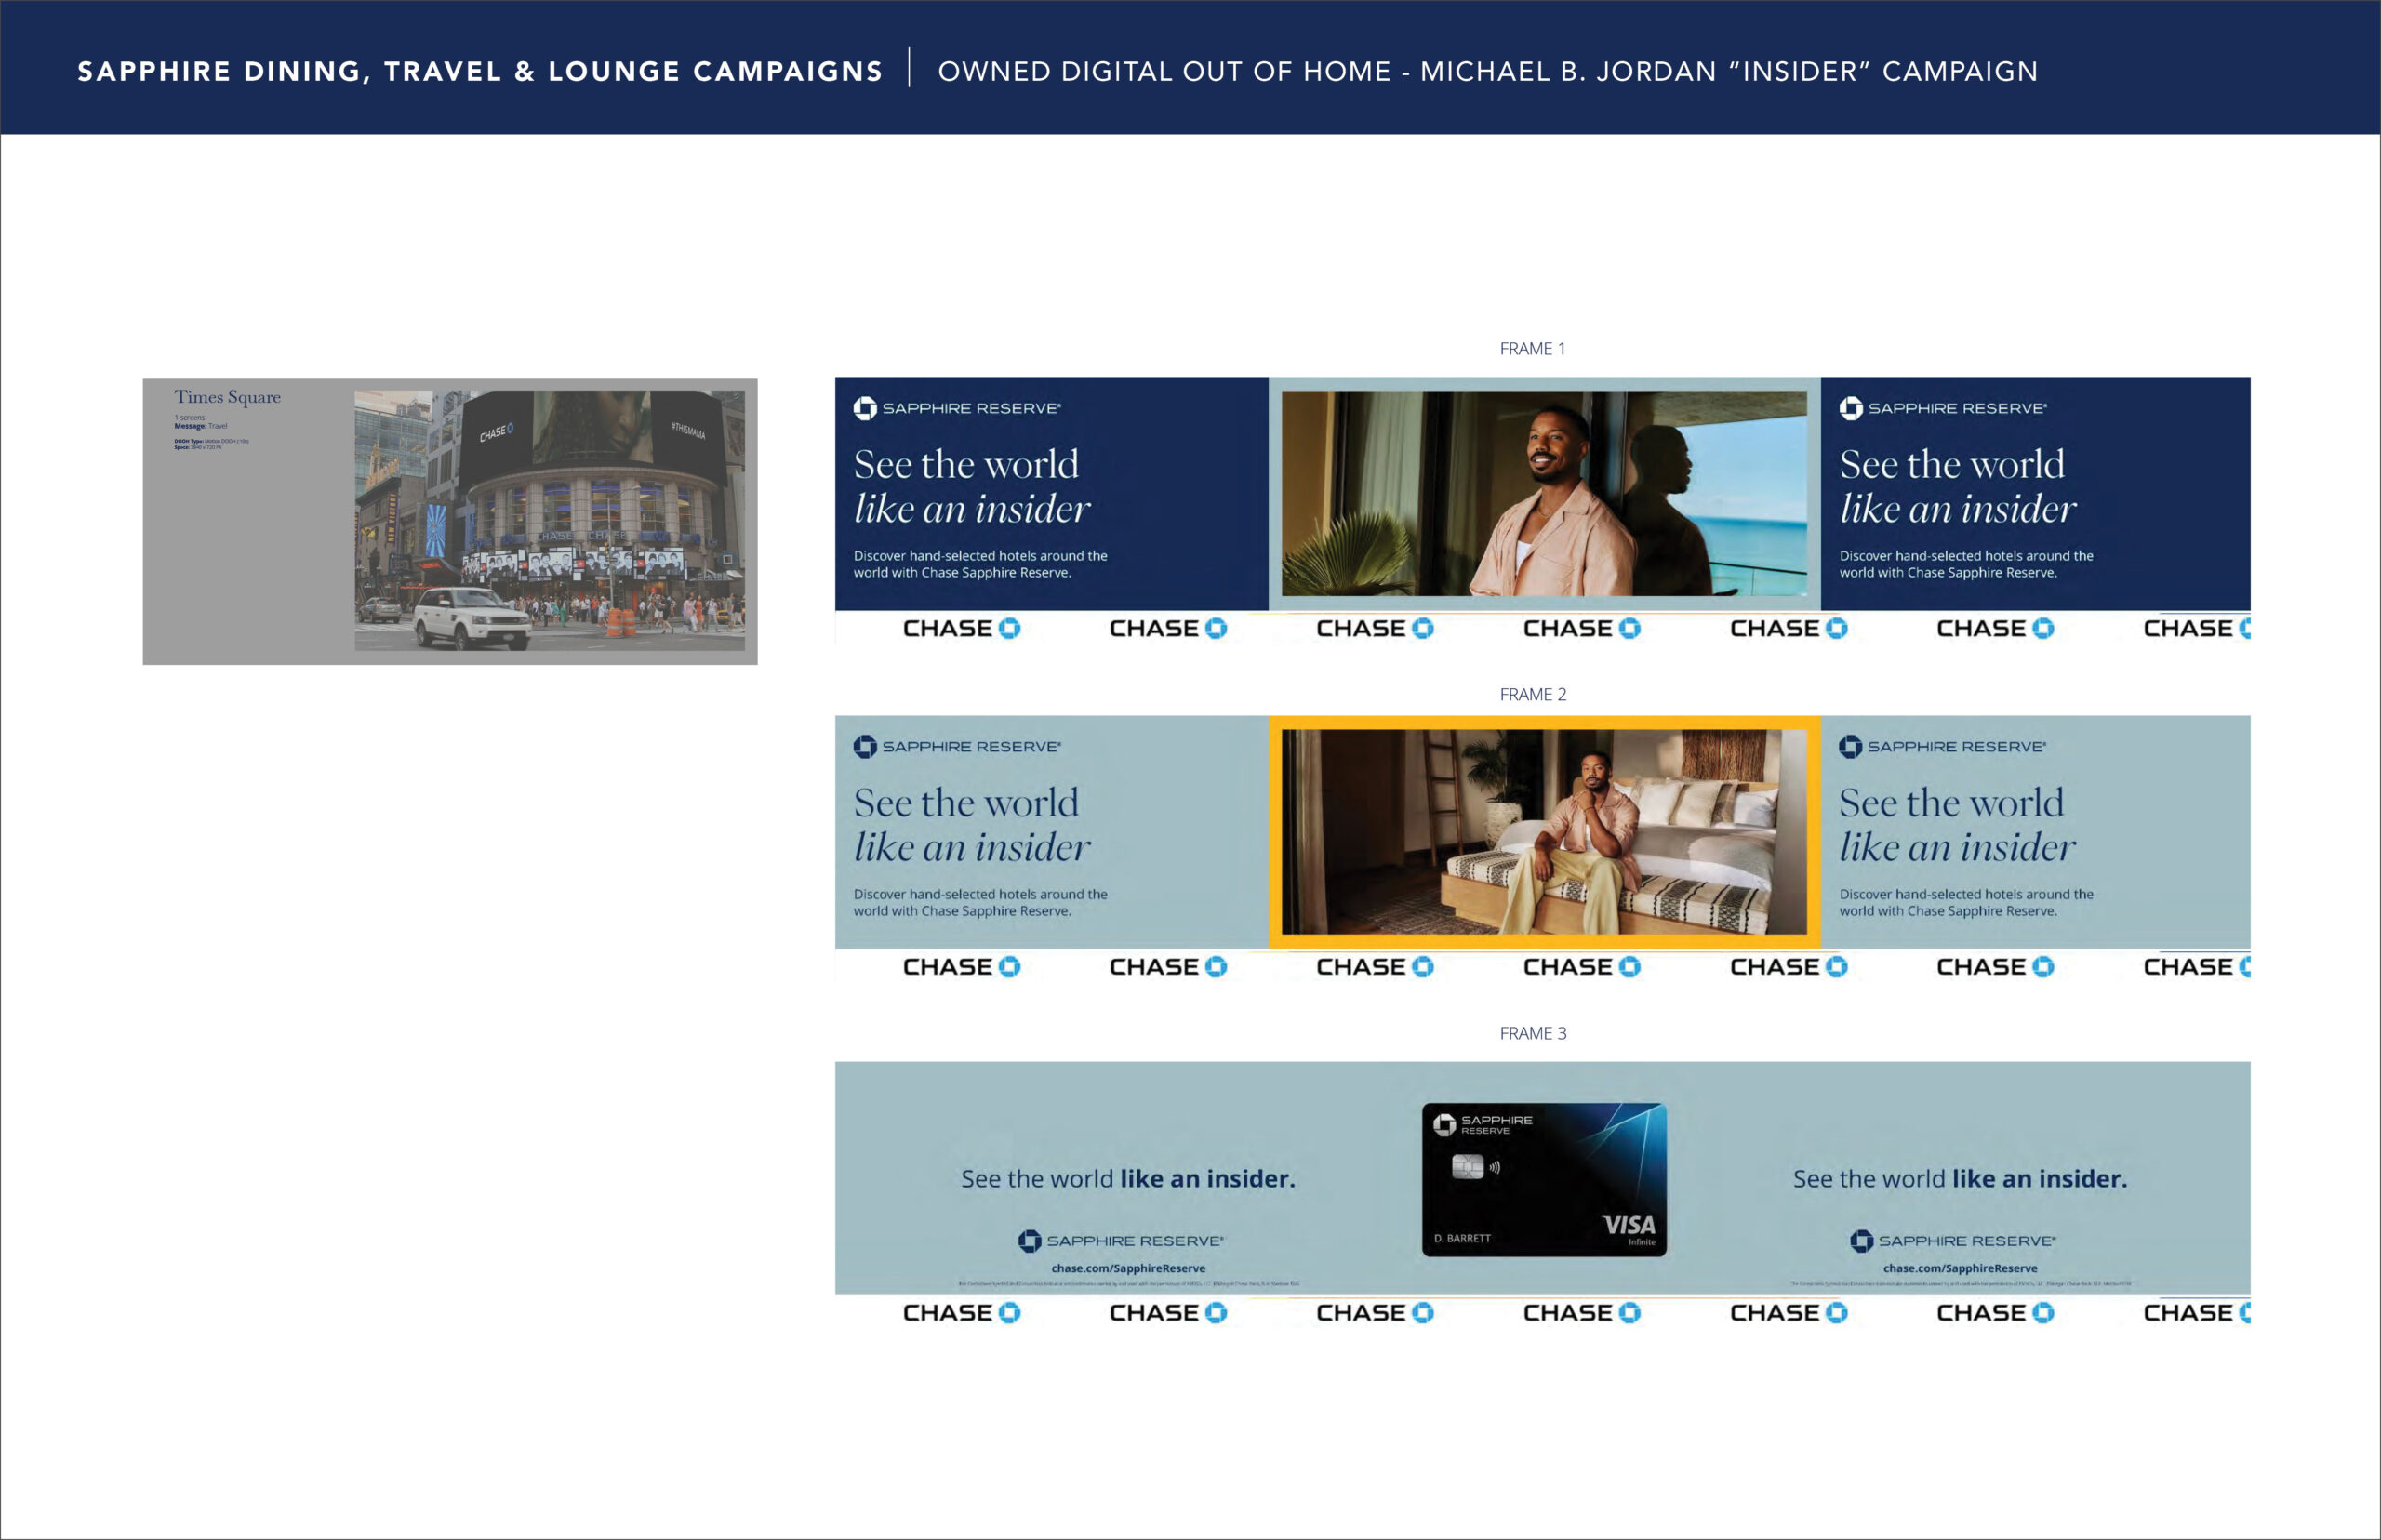
Task: Click the Times Square heading text
Action: point(227,397)
